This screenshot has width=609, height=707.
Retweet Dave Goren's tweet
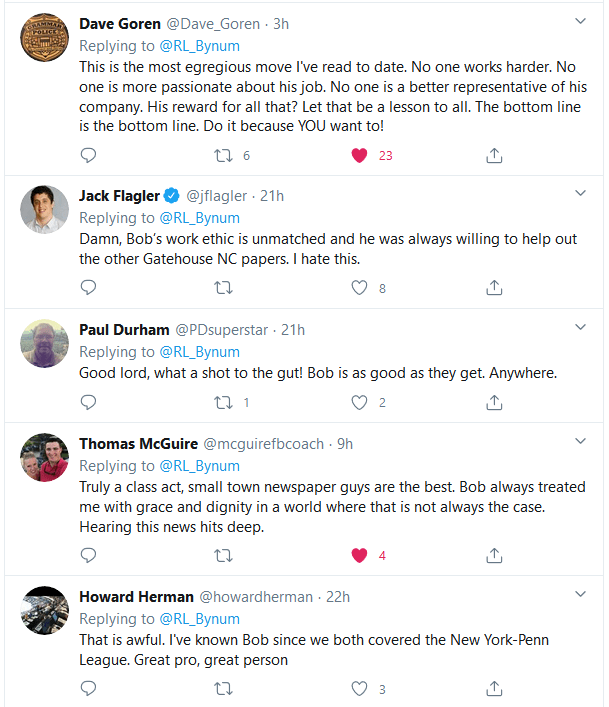(x=225, y=155)
